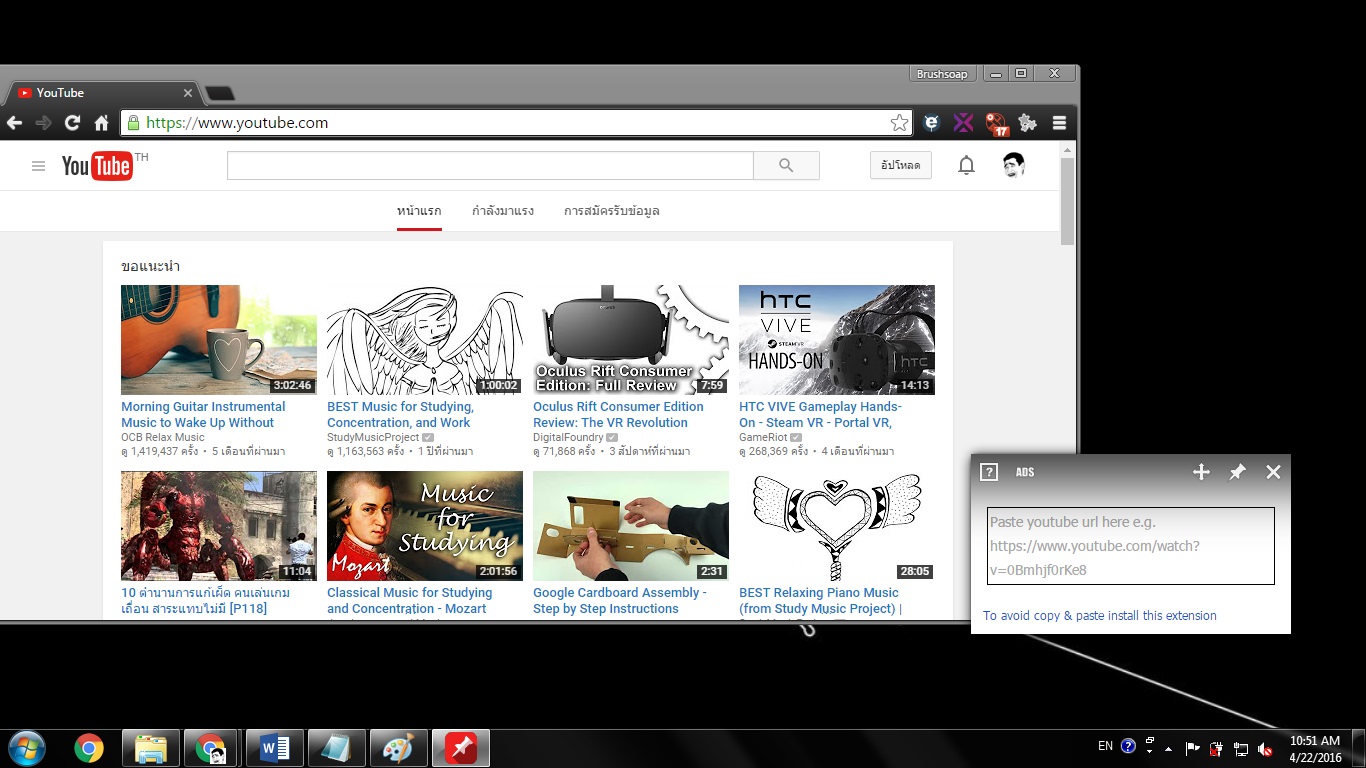
Task: Open the network icon in system tray
Action: pyautogui.click(x=1241, y=748)
